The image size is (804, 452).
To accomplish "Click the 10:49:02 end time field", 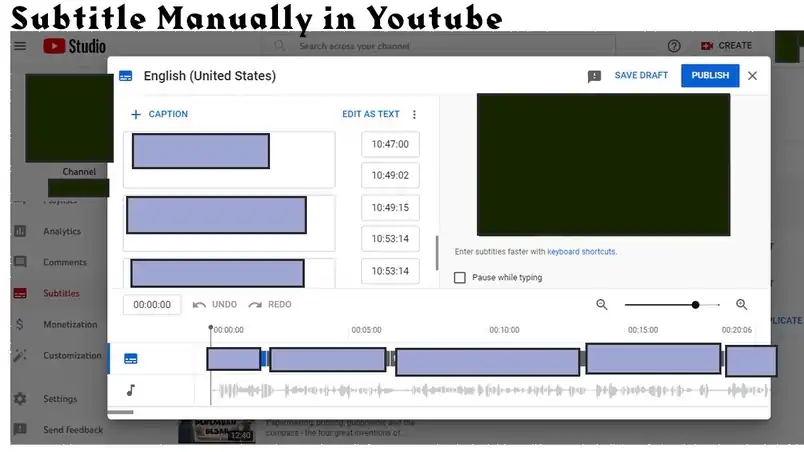I will pyautogui.click(x=390, y=175).
